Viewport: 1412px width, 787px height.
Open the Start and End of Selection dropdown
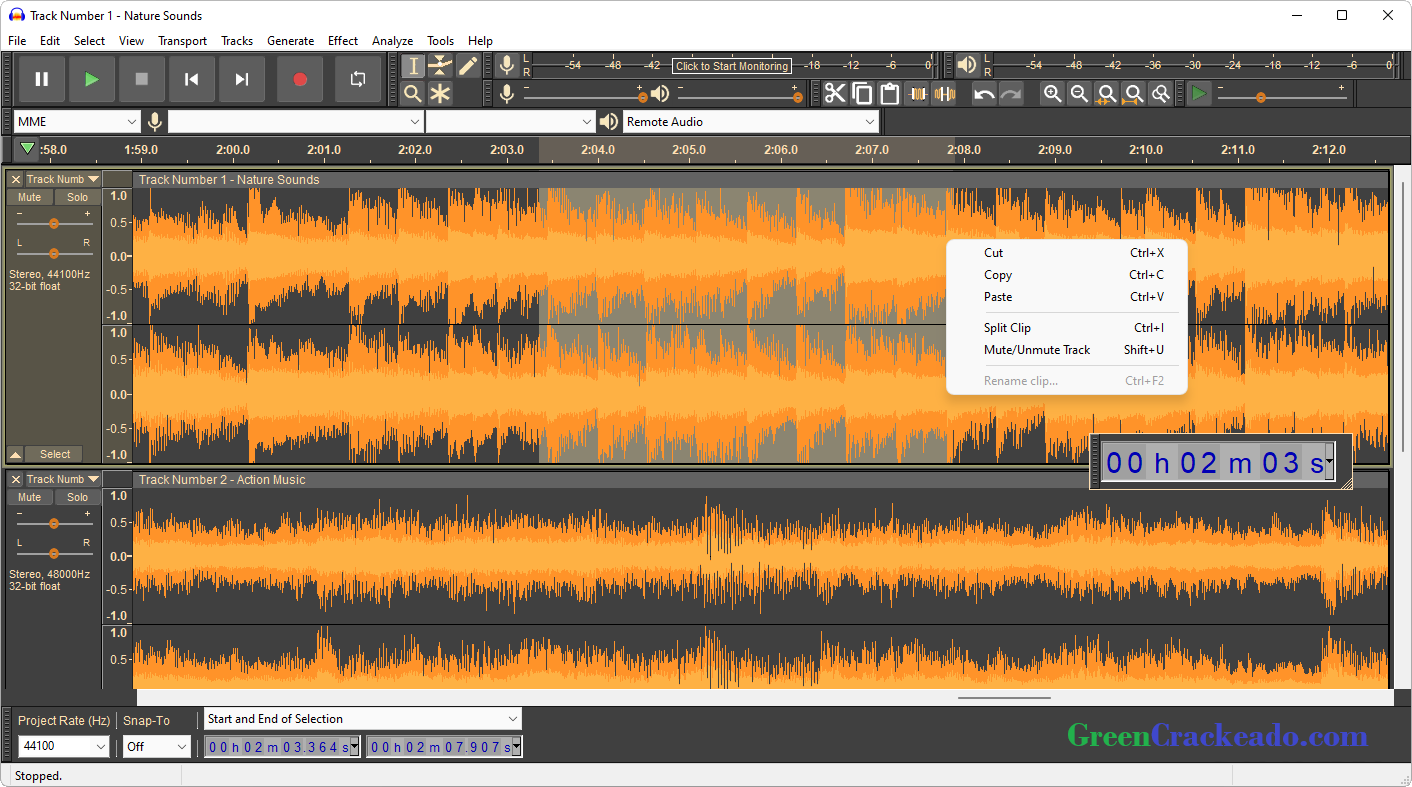pyautogui.click(x=362, y=718)
